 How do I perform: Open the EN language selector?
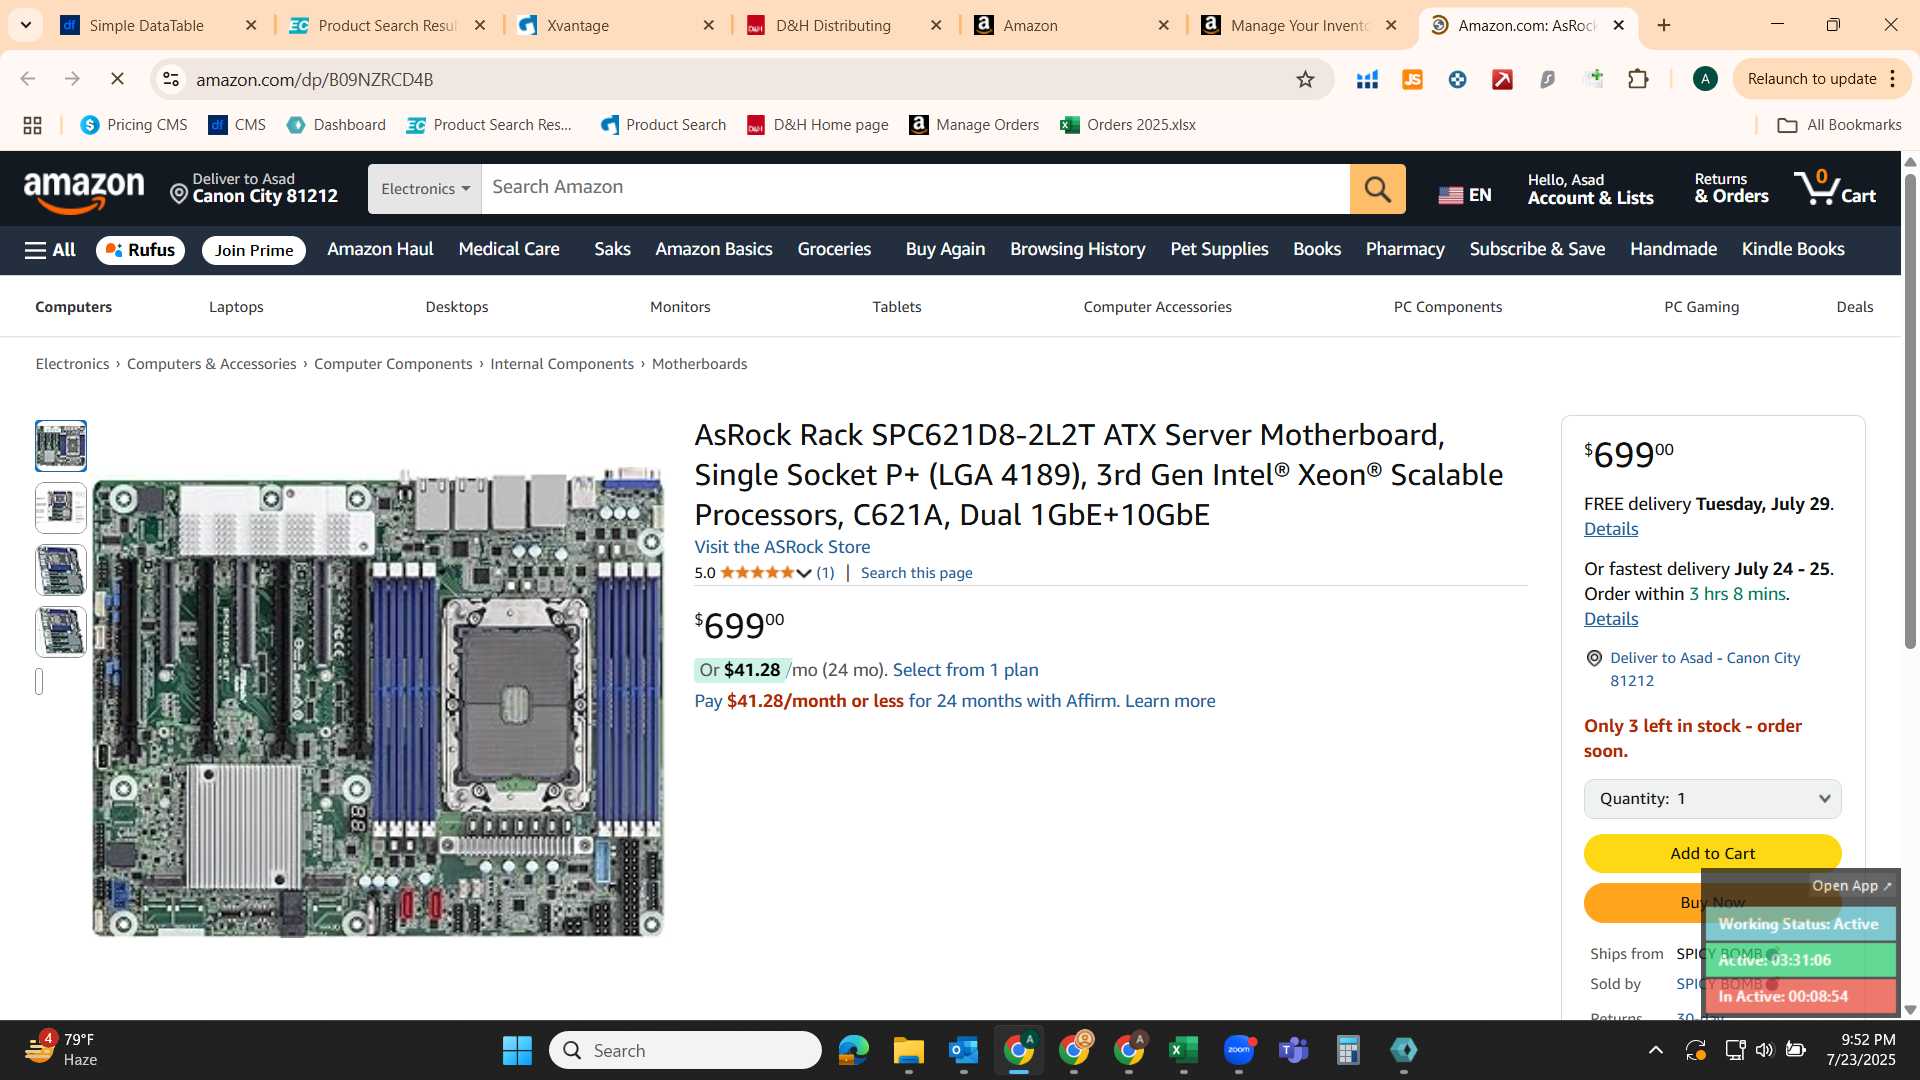[1465, 195]
